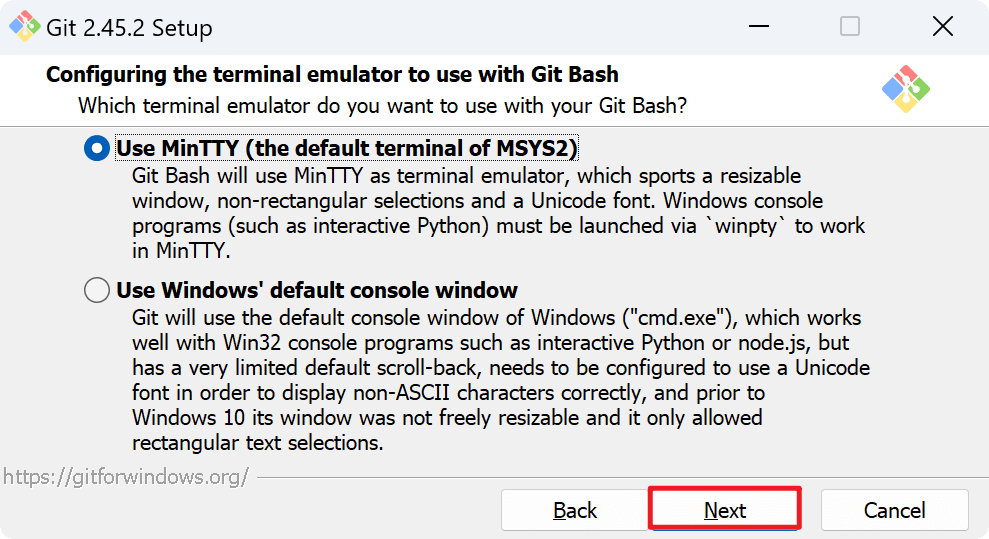Click the greyed-out maximize button

click(x=850, y=27)
